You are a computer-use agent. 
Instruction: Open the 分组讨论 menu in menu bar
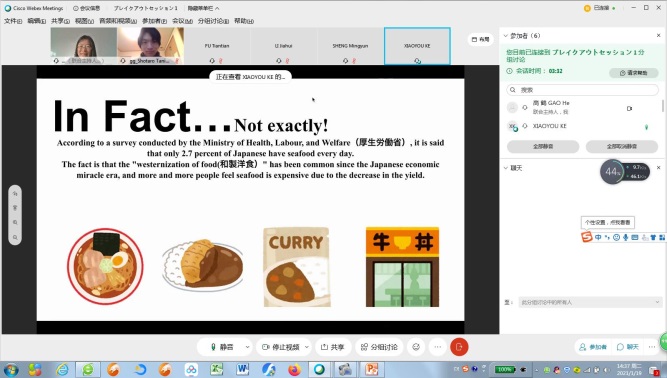(213, 20)
